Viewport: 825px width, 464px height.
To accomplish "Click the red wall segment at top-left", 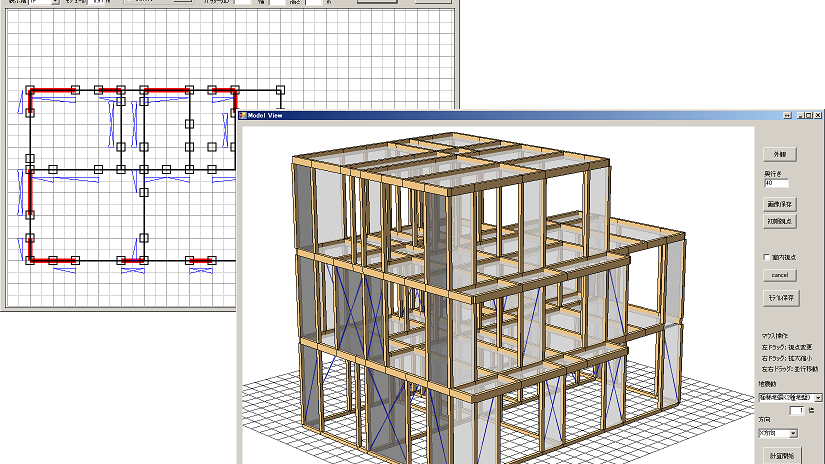I will (53, 90).
